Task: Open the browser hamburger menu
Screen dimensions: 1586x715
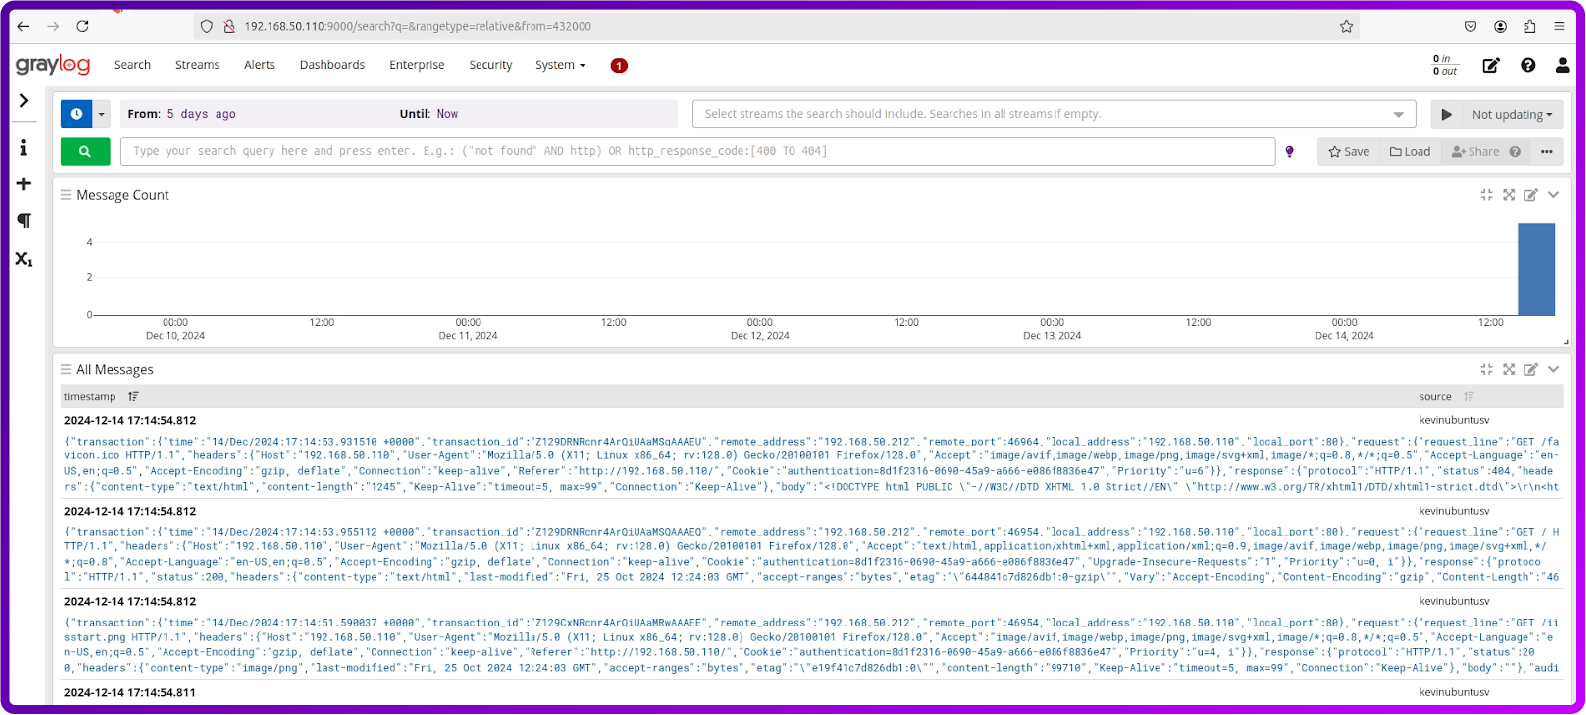Action: click(x=1559, y=27)
